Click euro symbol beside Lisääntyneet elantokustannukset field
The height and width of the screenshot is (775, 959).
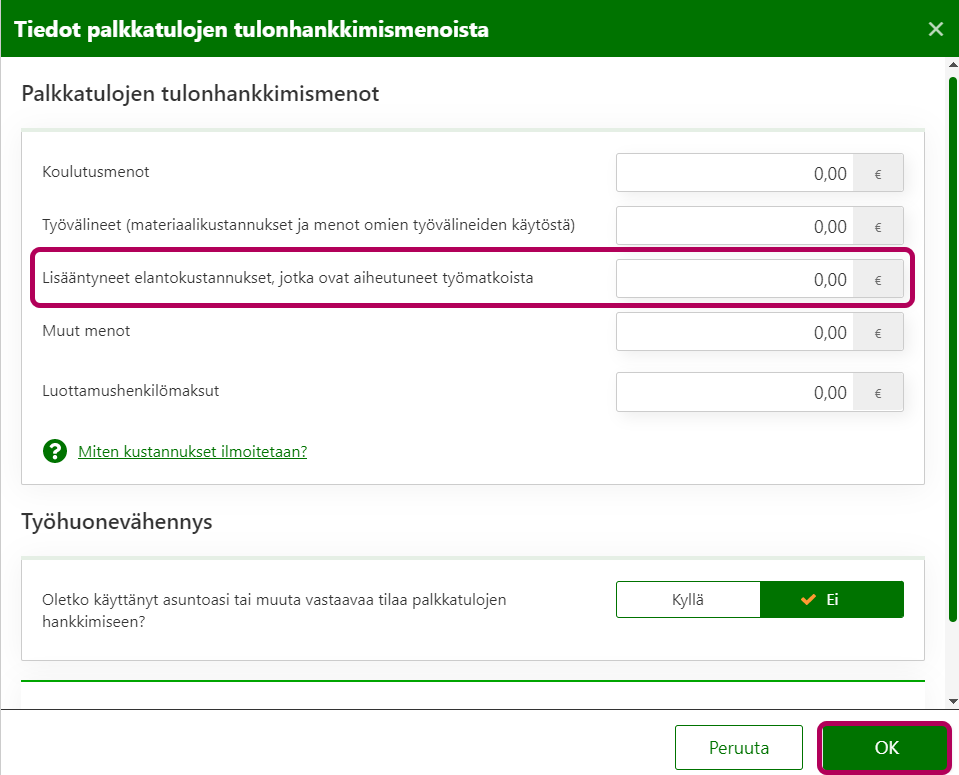pos(878,279)
